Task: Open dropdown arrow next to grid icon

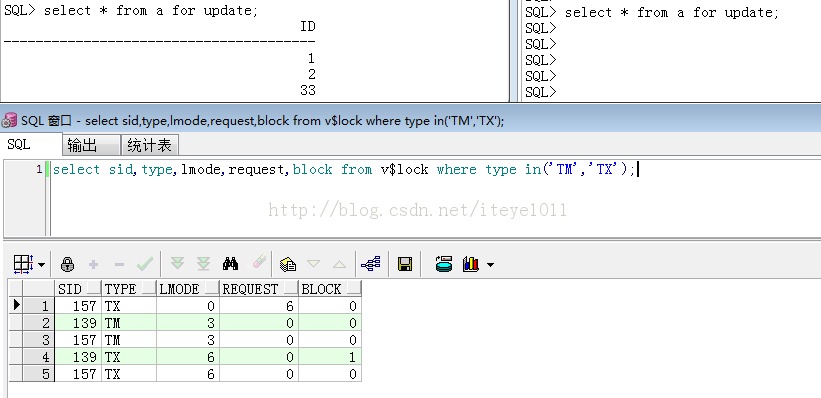Action: (x=41, y=265)
